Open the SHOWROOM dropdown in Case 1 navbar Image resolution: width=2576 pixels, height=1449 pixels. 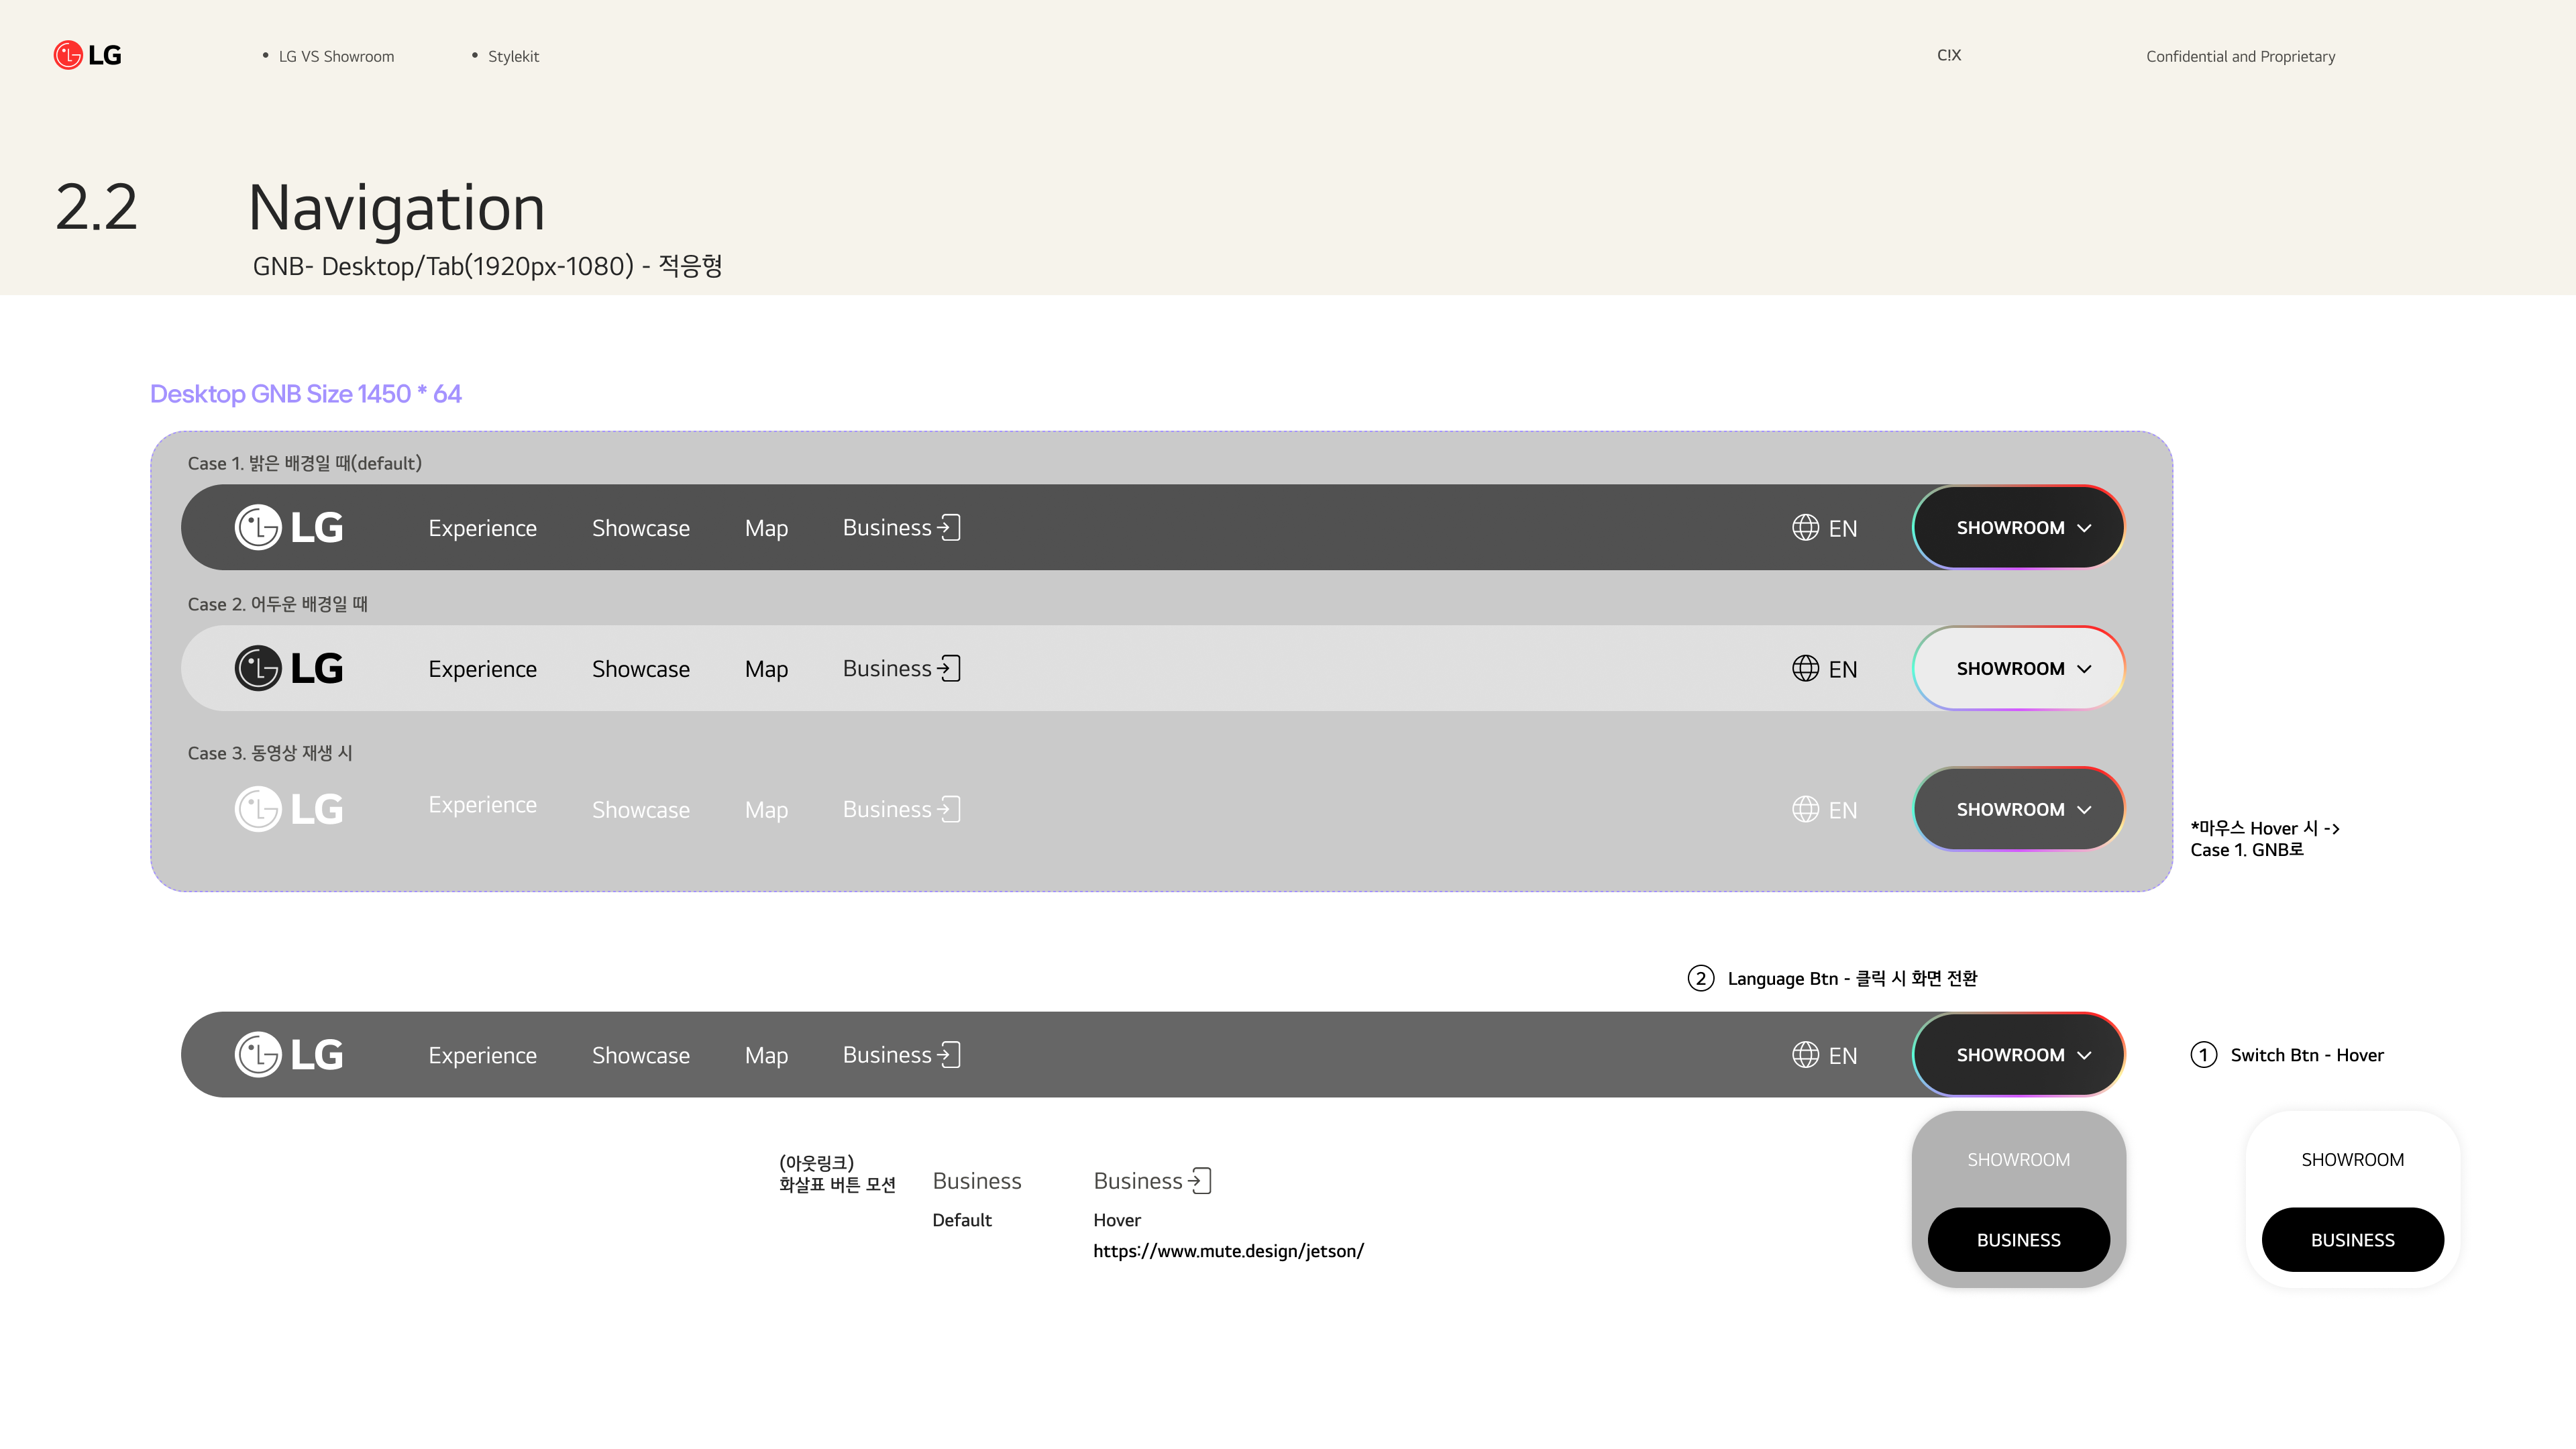pos(2020,527)
